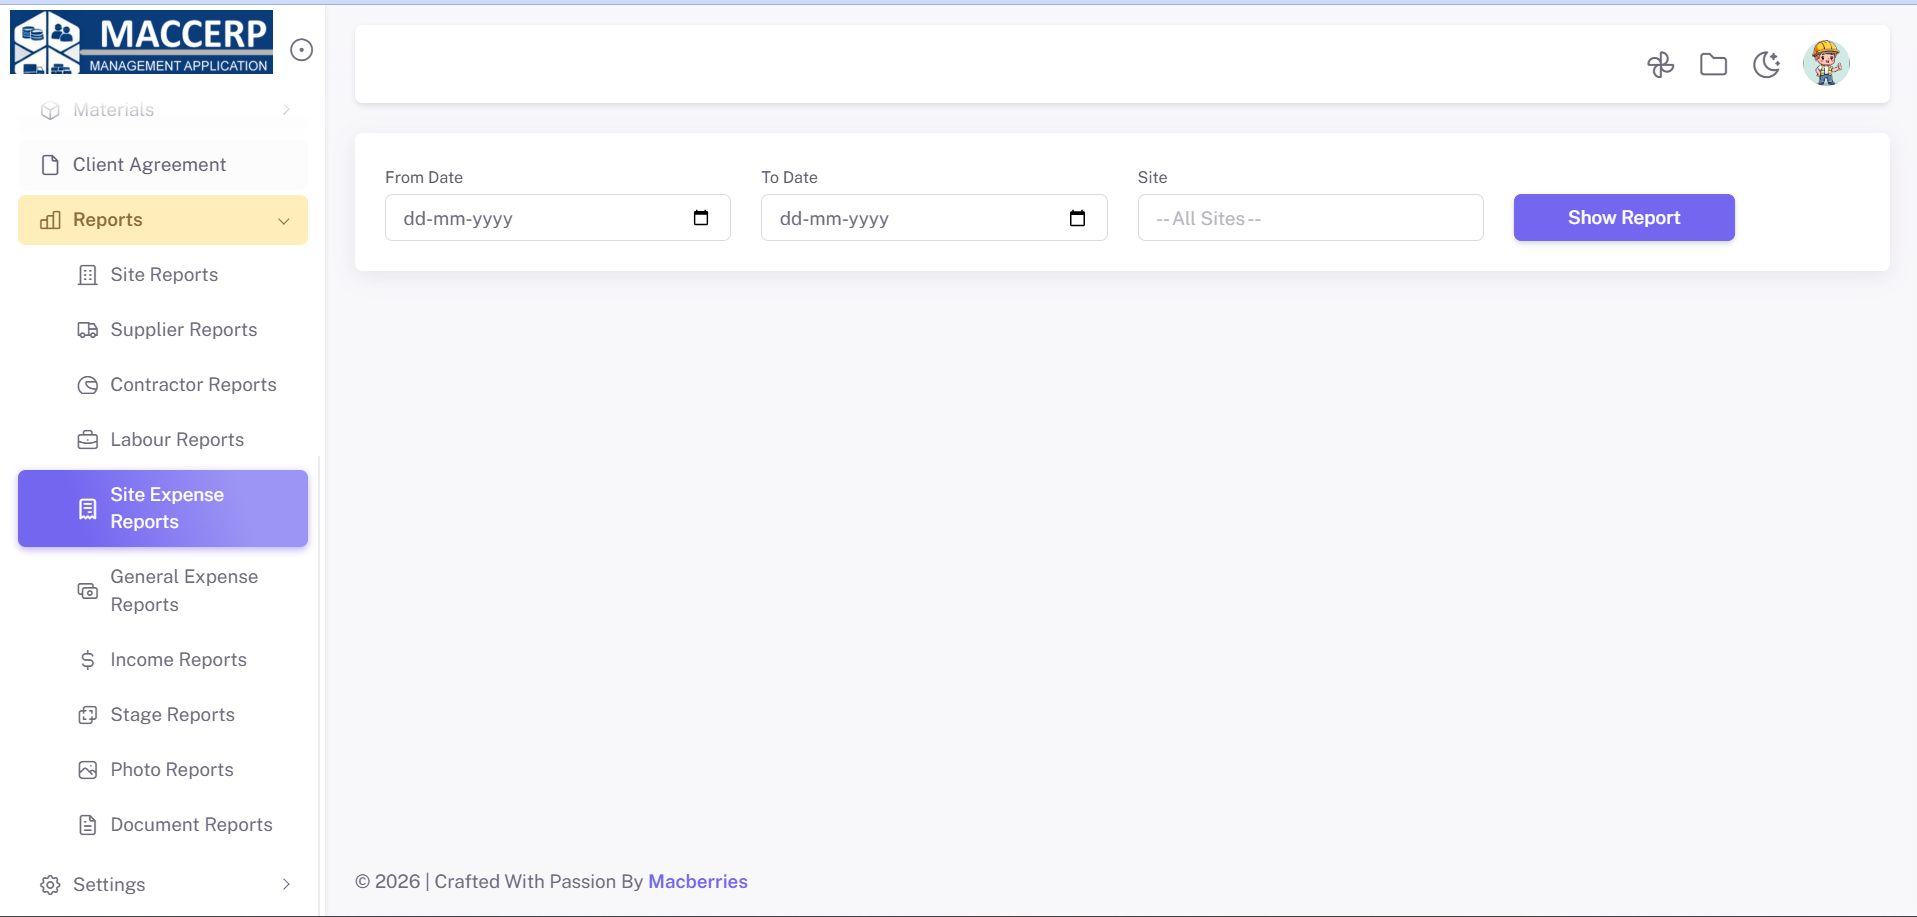Image resolution: width=1917 pixels, height=917 pixels.
Task: Collapse the Reports menu section
Action: [x=283, y=221]
